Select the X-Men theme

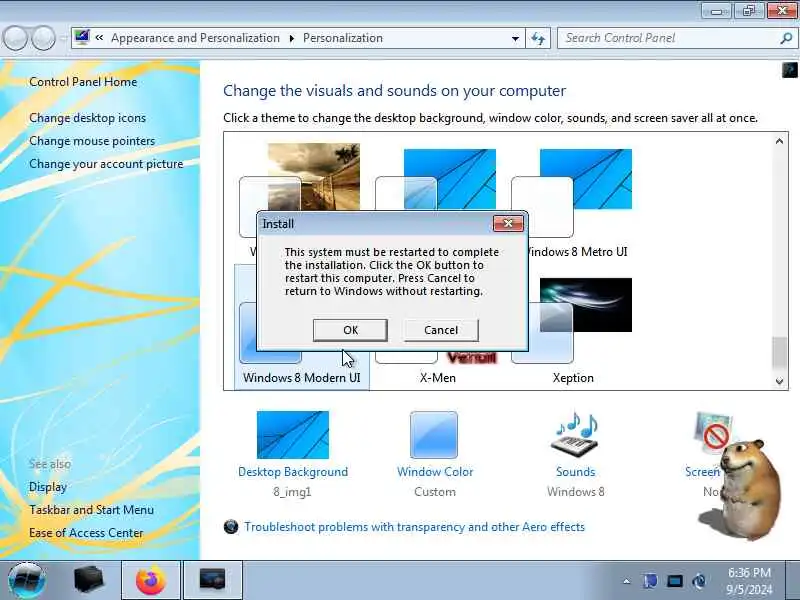[x=437, y=378]
